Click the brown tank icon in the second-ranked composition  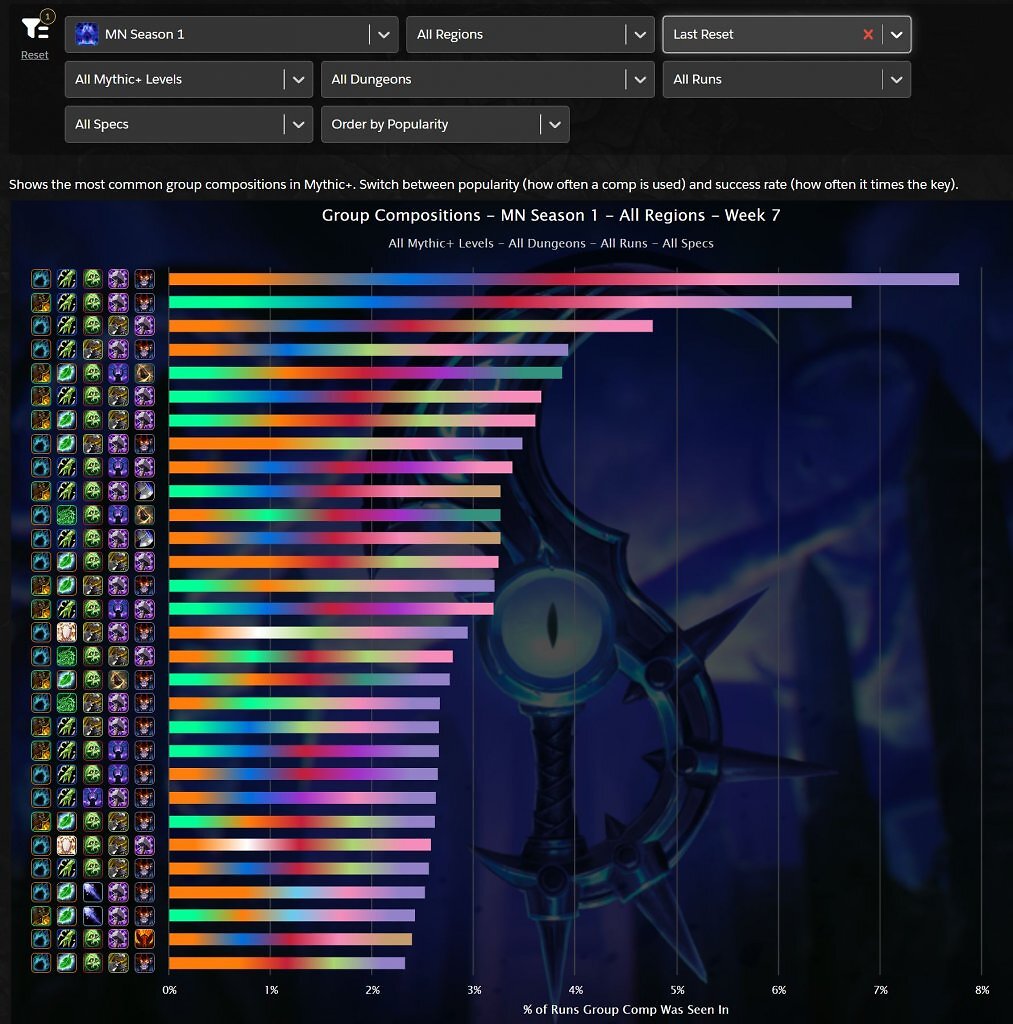(40, 302)
